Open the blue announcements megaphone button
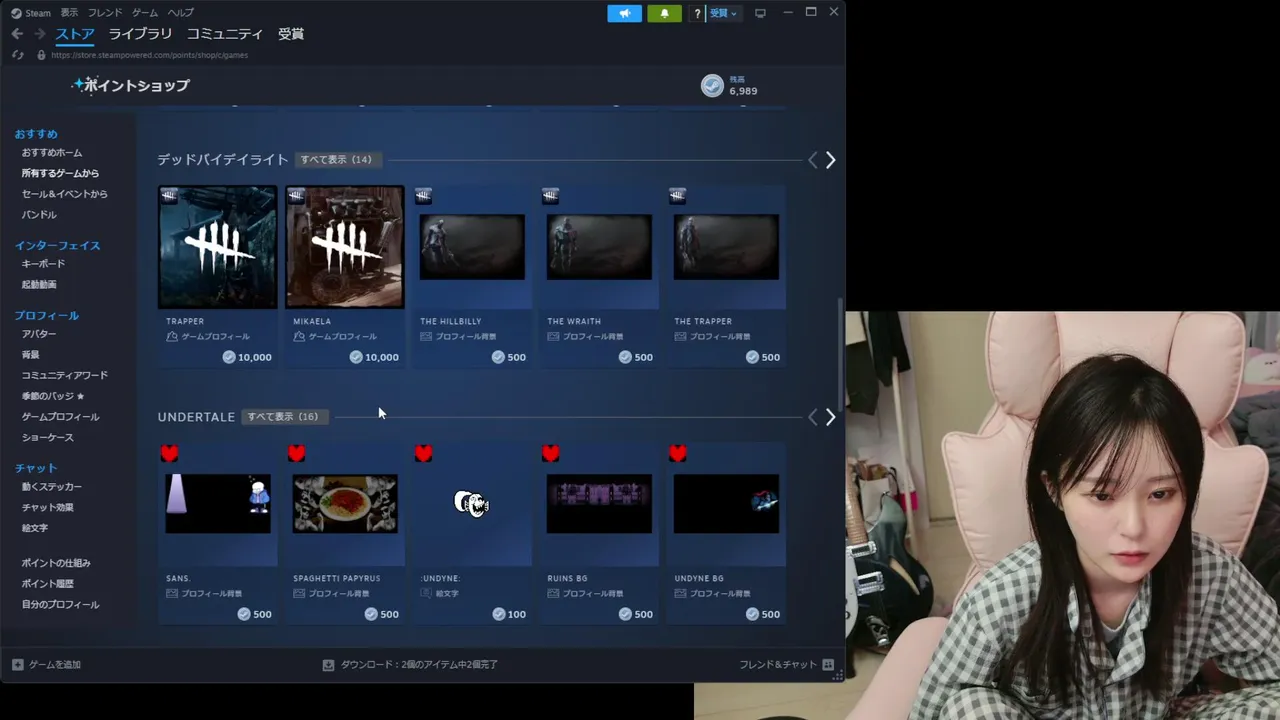This screenshot has height=720, width=1280. (x=624, y=13)
